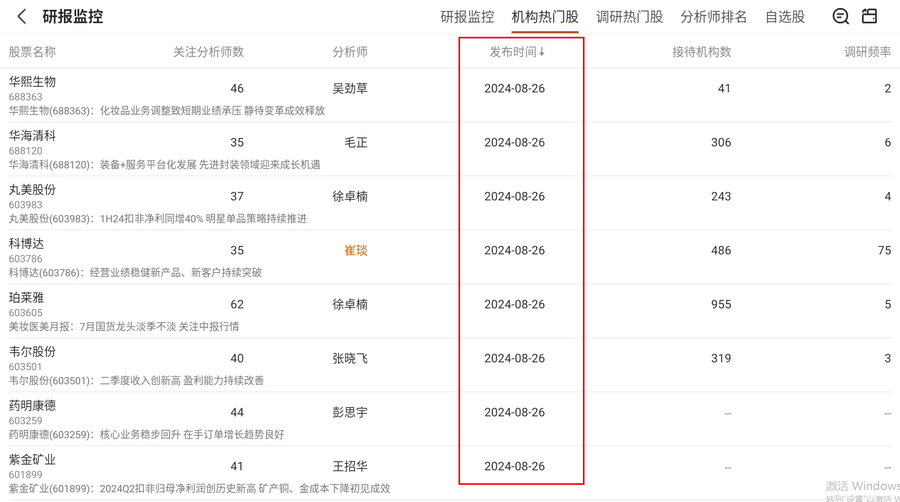
Task: Click analyst 吴劲草 in first row
Action: [349, 89]
